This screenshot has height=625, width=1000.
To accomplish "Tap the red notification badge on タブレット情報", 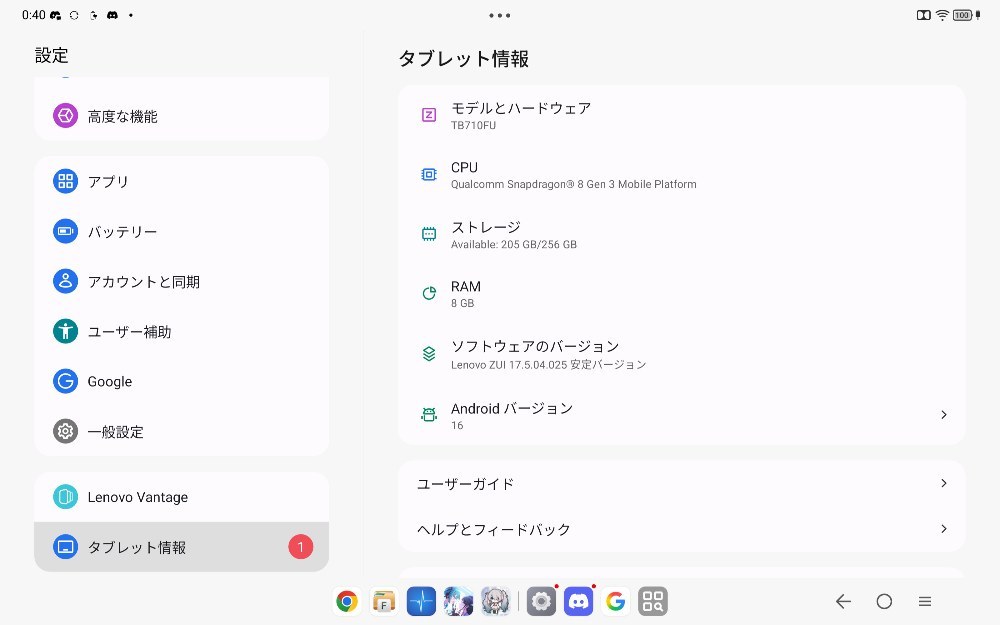I will (300, 547).
